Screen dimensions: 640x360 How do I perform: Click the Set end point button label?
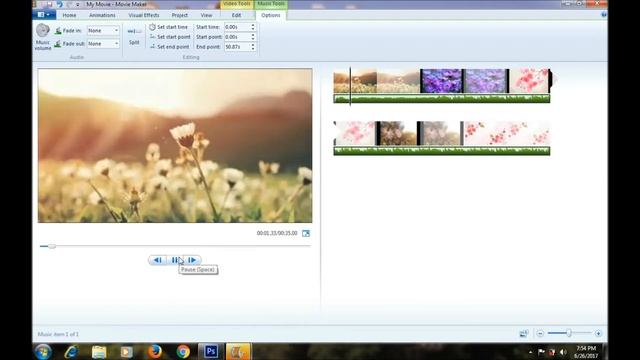point(173,47)
